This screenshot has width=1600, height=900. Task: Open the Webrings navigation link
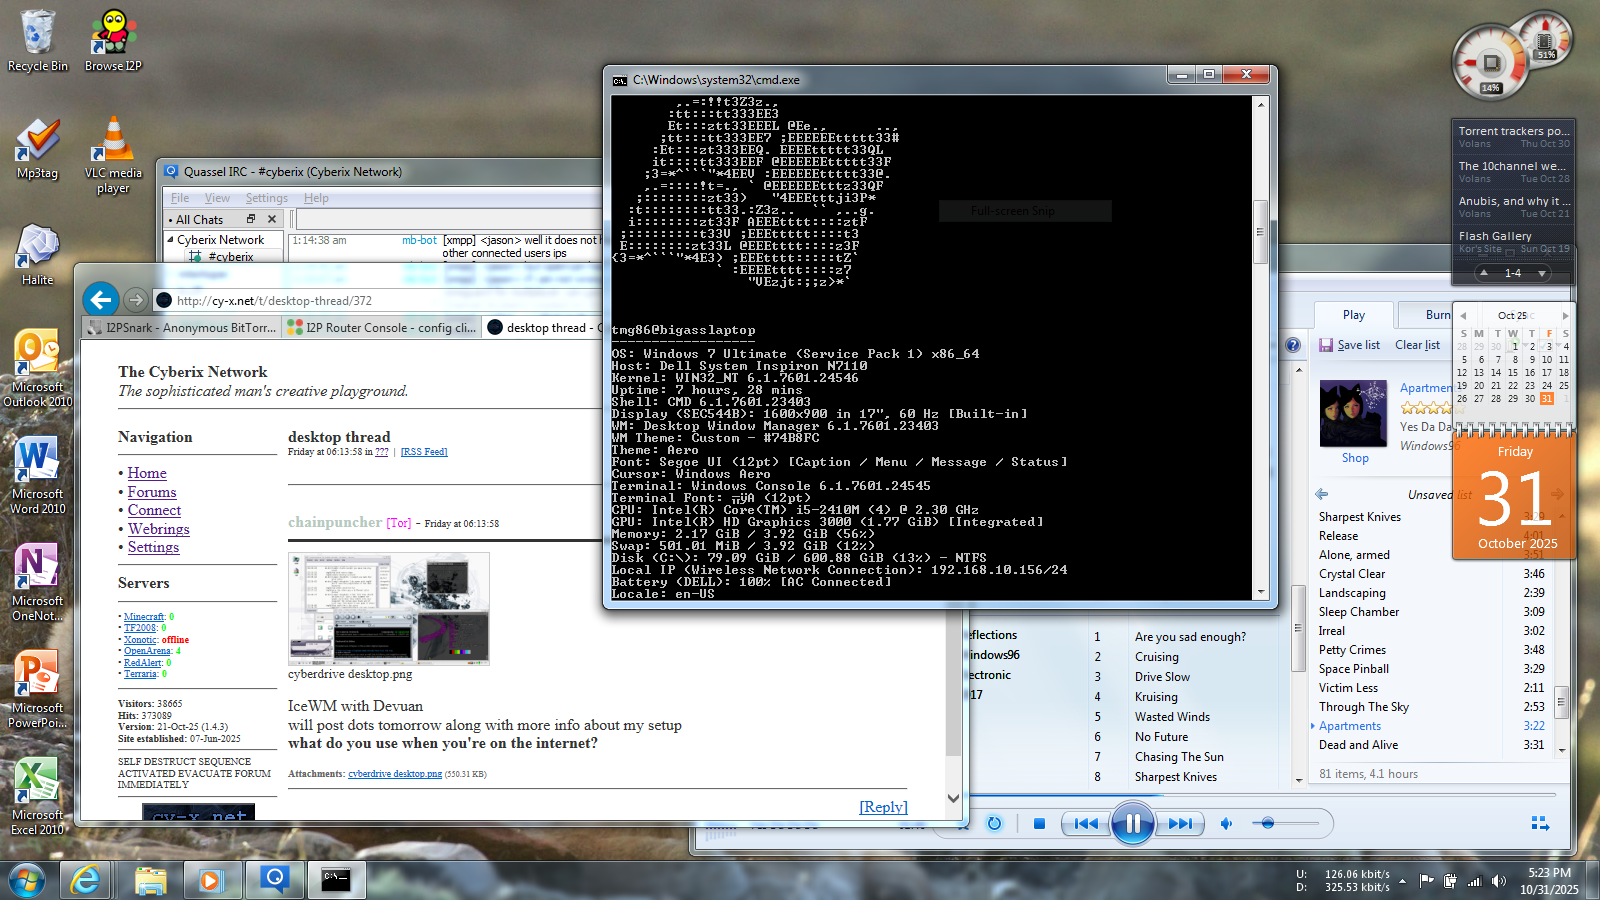pos(158,529)
